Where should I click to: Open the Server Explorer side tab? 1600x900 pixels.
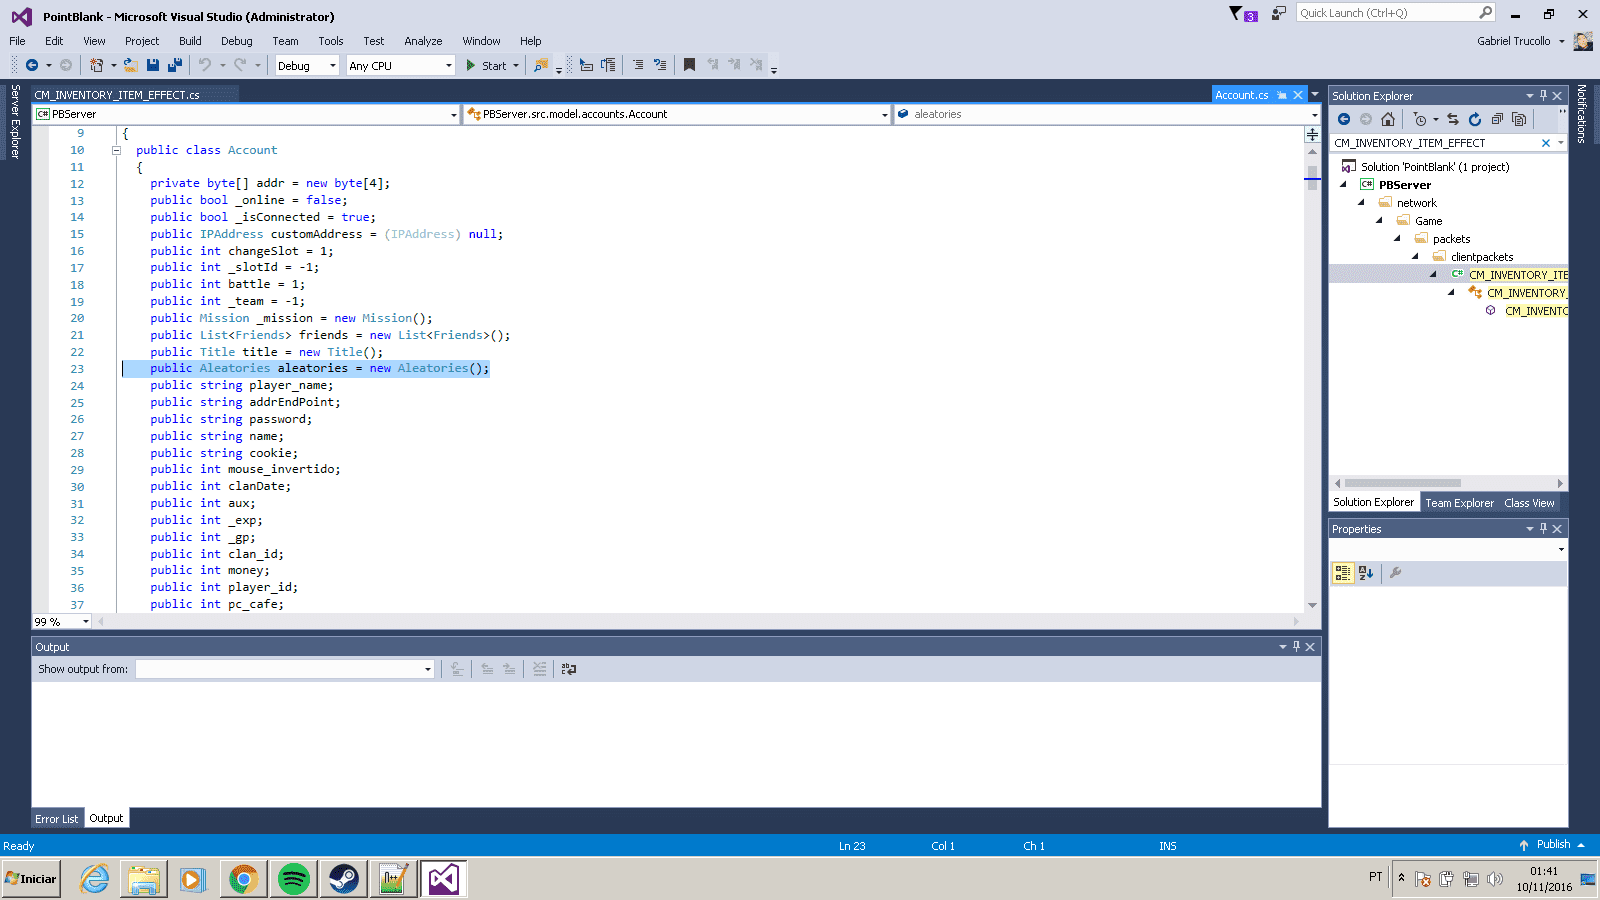tap(15, 121)
